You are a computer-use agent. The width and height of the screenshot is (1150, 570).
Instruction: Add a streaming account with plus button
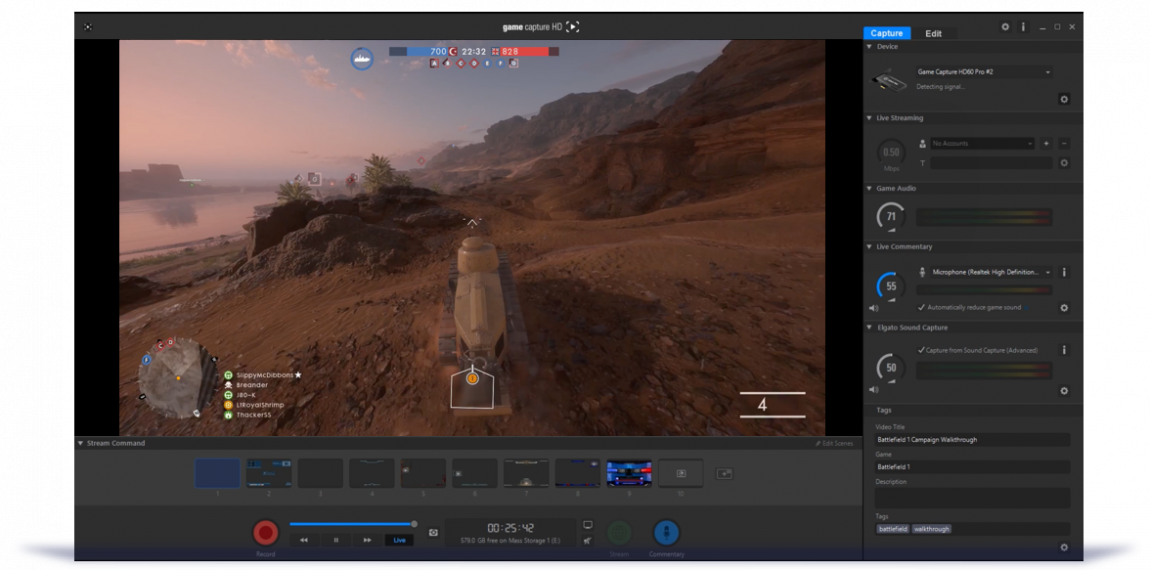pyautogui.click(x=1047, y=144)
